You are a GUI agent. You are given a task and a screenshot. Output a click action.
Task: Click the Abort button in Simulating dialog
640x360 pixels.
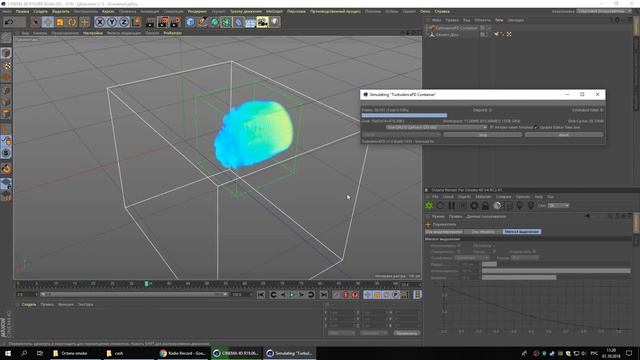[x=564, y=135]
